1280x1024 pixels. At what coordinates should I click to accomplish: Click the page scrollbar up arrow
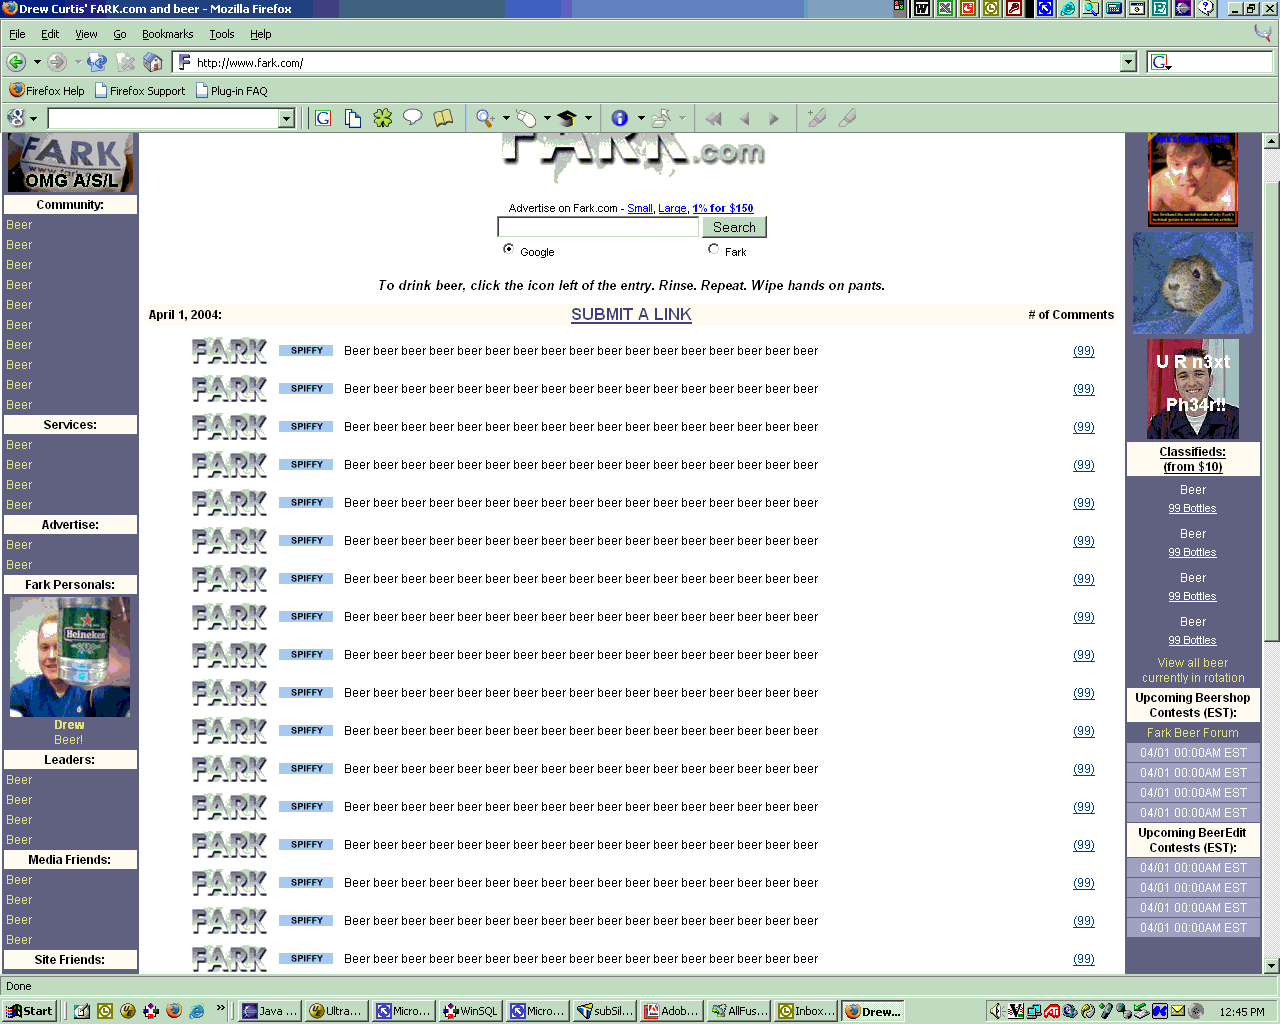[1272, 141]
